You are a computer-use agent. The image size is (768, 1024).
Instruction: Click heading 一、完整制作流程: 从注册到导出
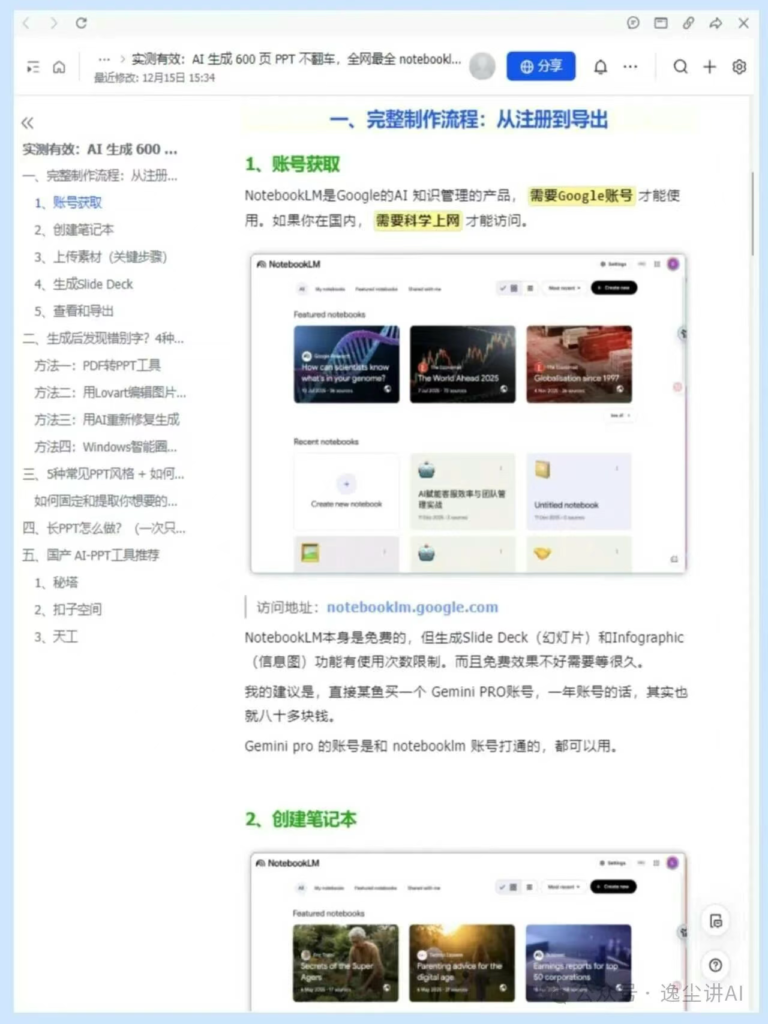(x=469, y=120)
